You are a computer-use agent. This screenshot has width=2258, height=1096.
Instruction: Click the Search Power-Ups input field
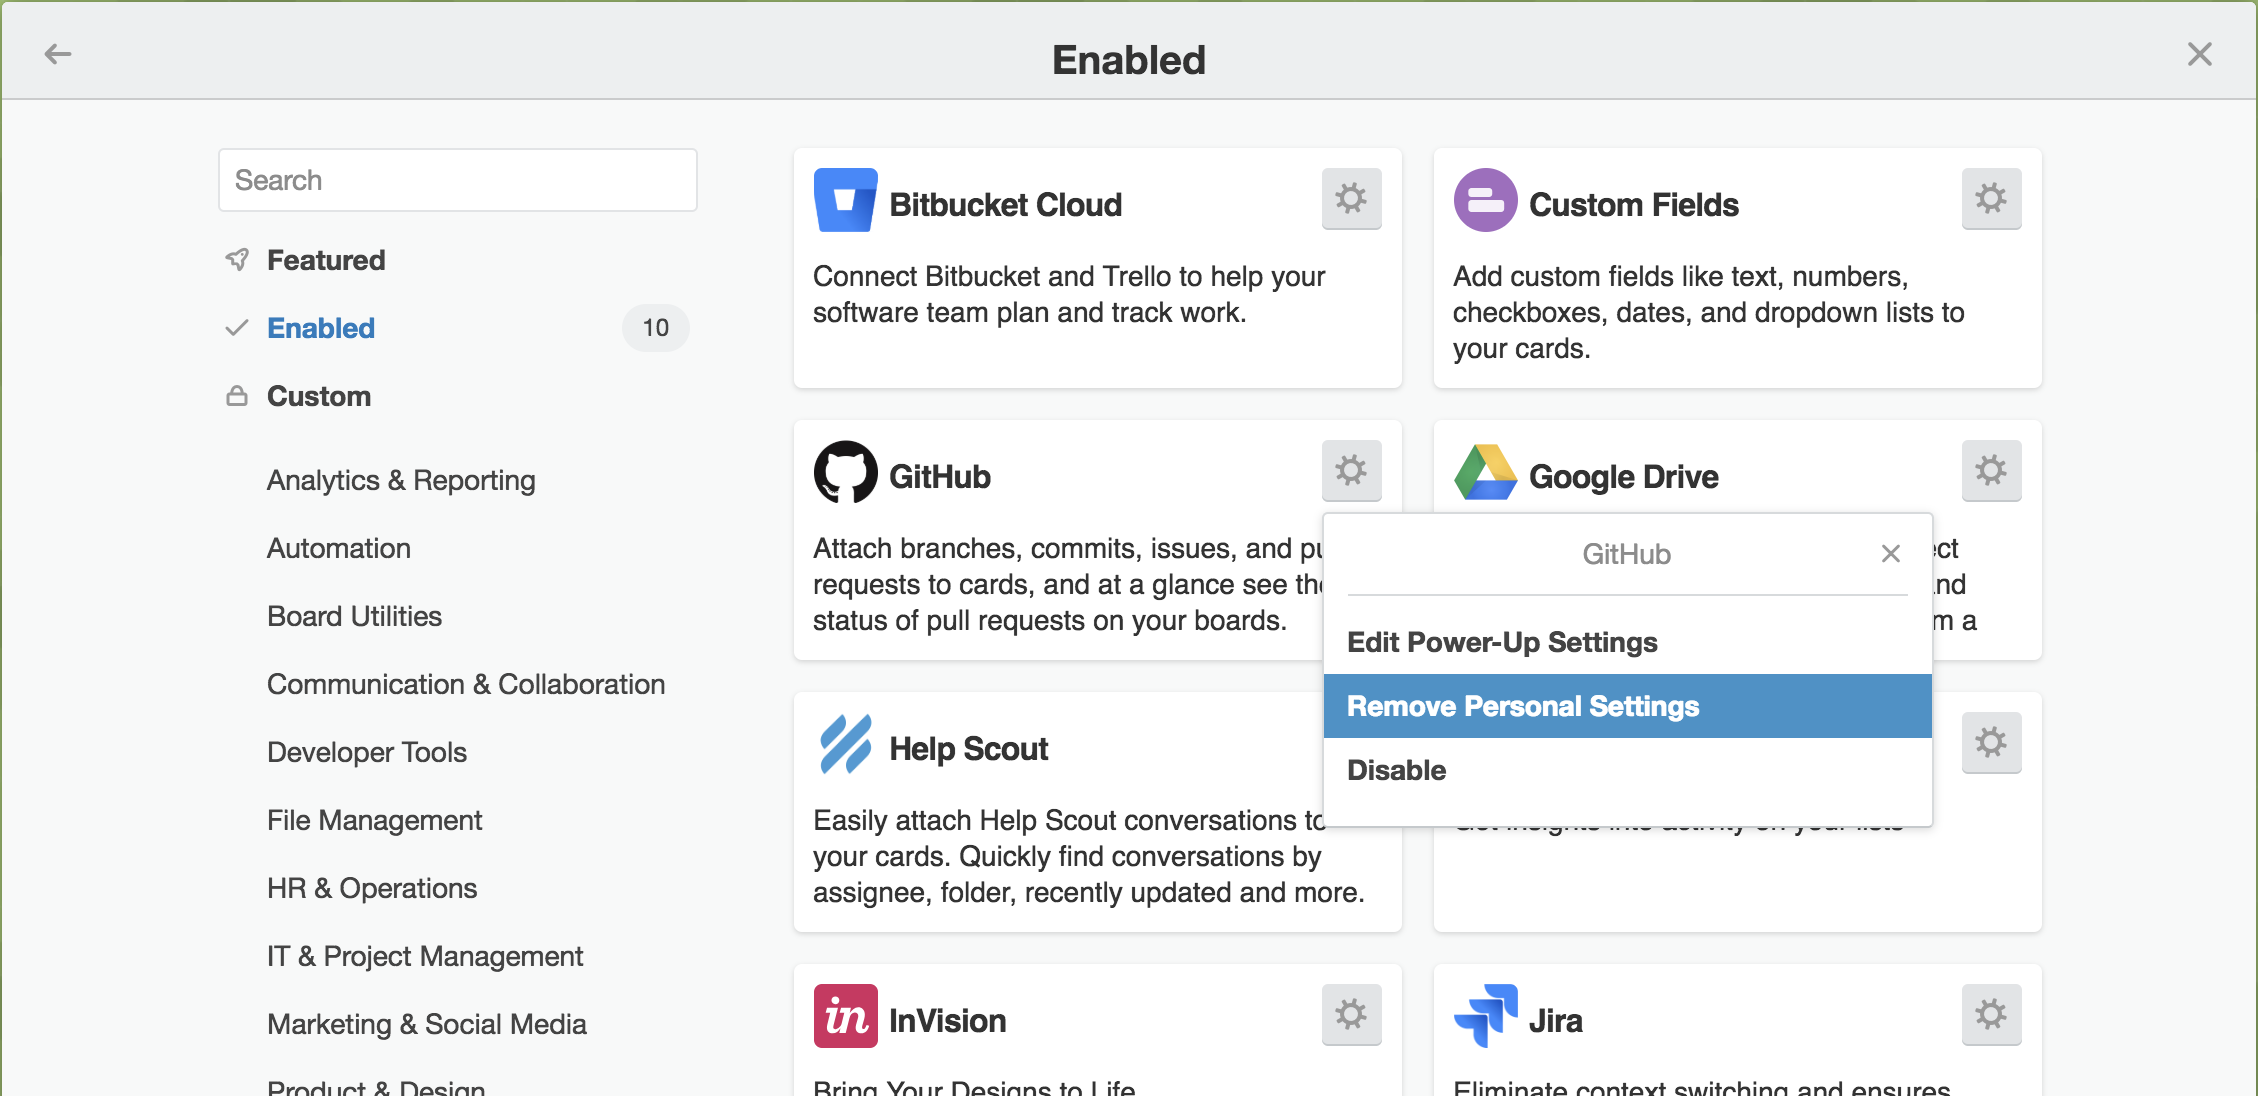pyautogui.click(x=457, y=180)
